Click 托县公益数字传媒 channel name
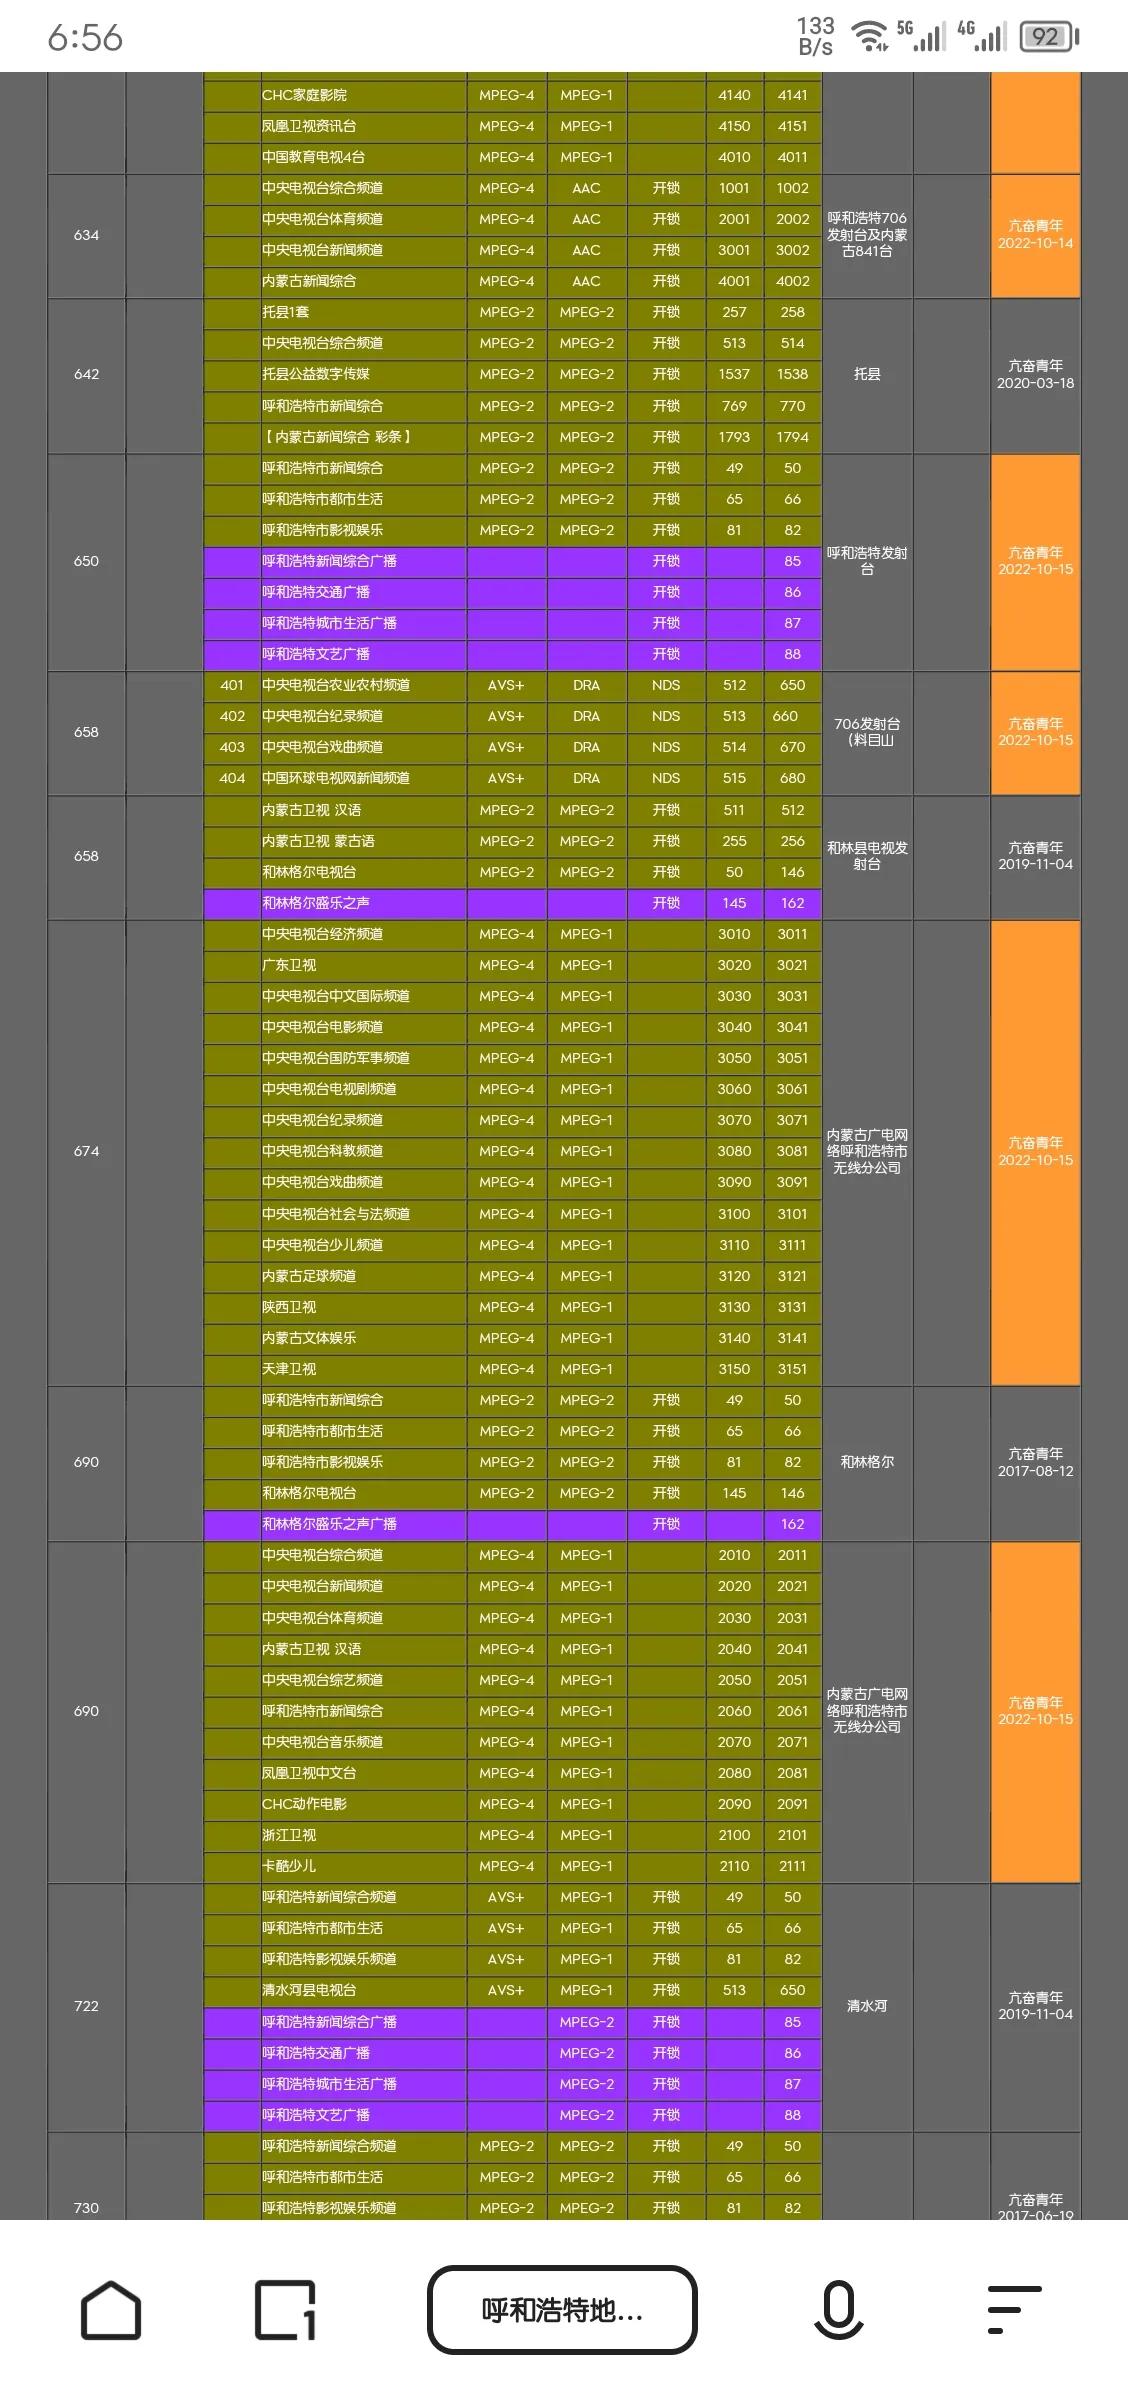Image resolution: width=1128 pixels, height=2400 pixels. pyautogui.click(x=316, y=375)
